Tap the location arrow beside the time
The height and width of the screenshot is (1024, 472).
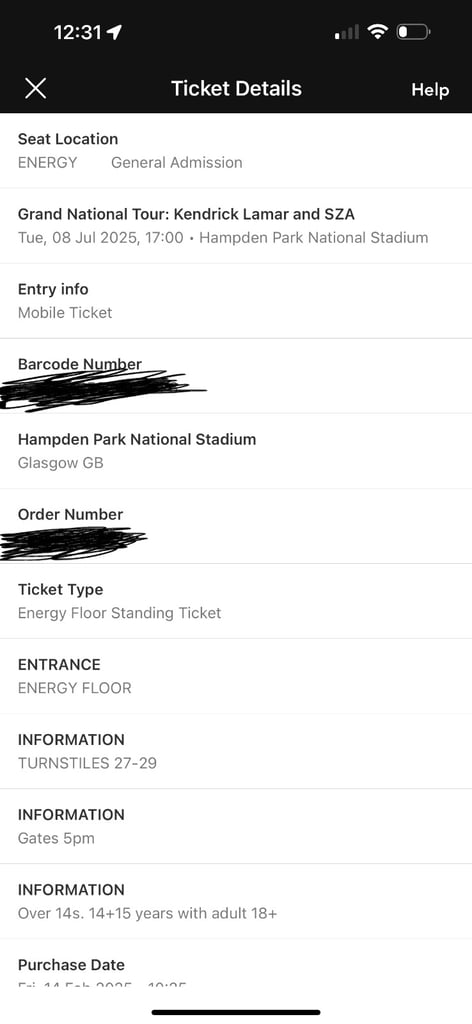[x=115, y=32]
